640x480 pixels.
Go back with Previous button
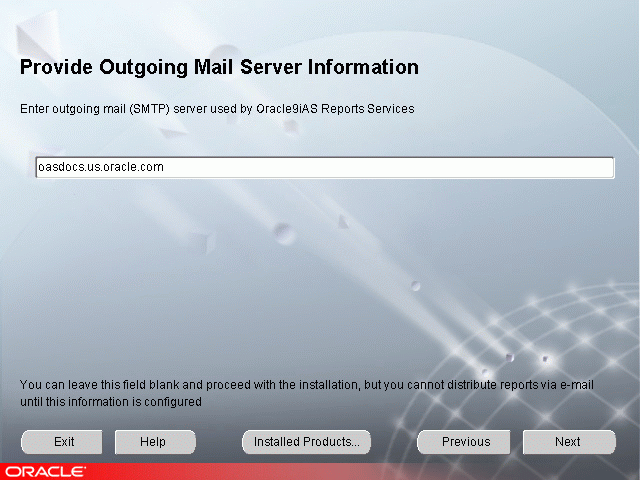464,442
